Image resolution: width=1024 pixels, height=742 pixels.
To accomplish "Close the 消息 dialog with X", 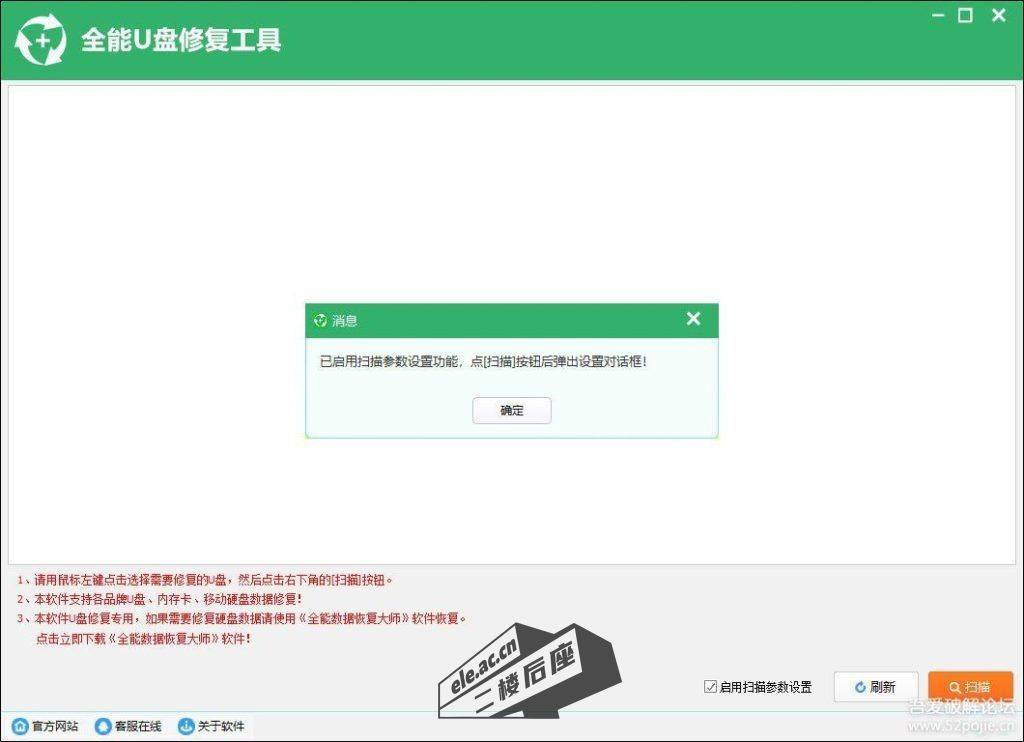I will 693,319.
